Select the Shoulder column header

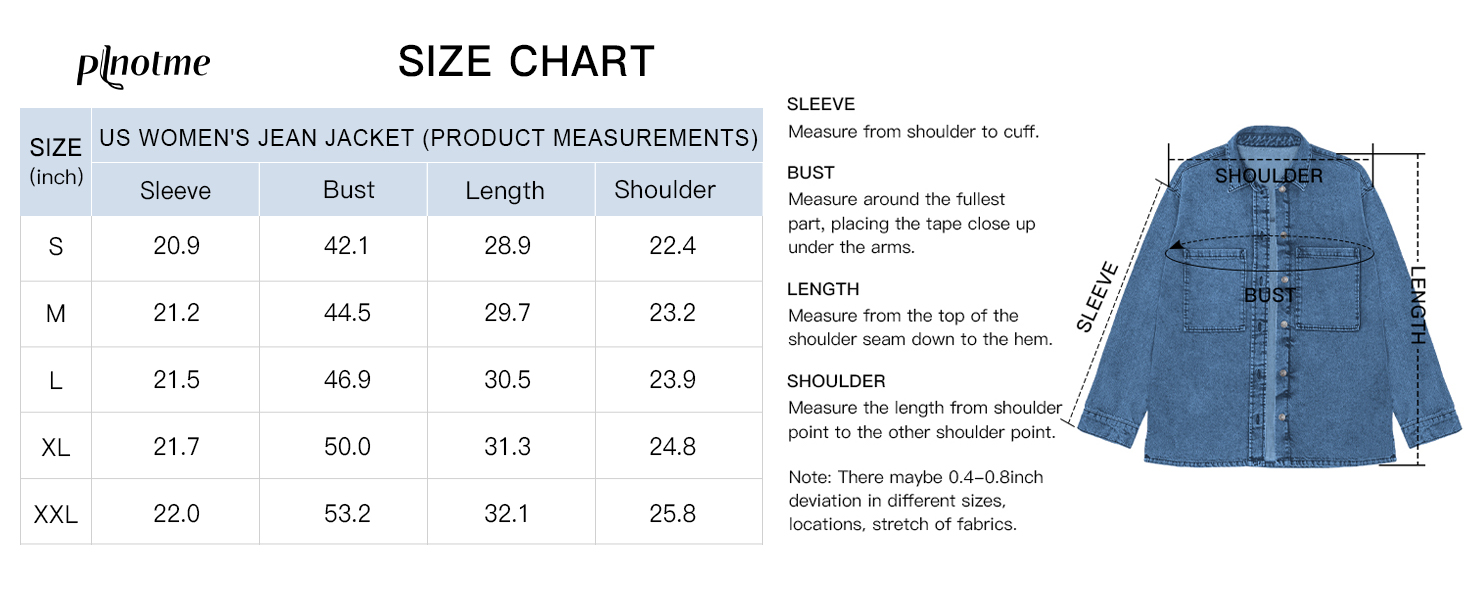click(x=665, y=190)
